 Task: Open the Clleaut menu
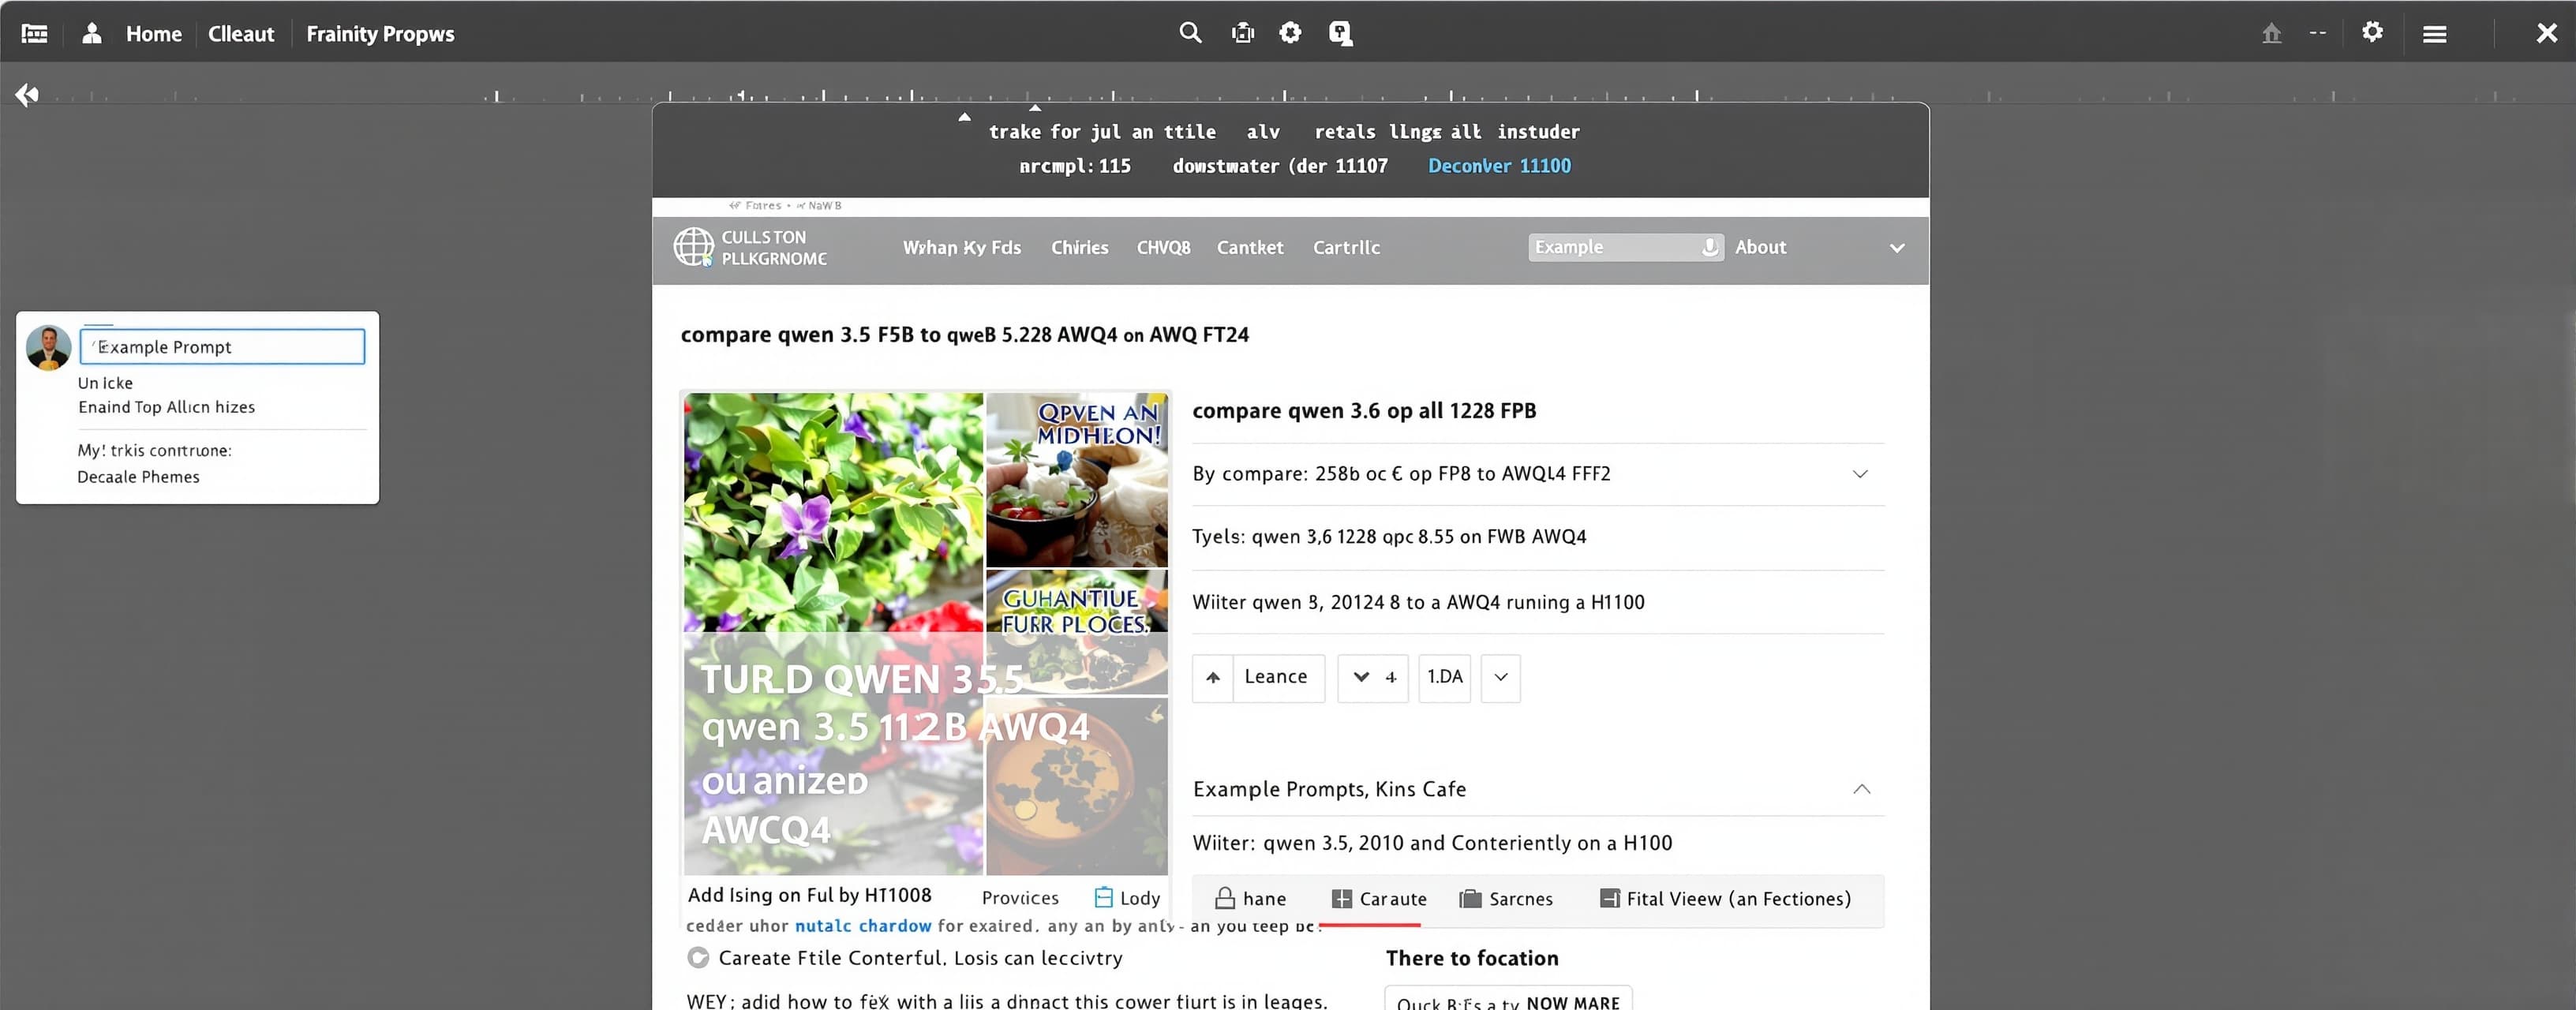[x=241, y=34]
